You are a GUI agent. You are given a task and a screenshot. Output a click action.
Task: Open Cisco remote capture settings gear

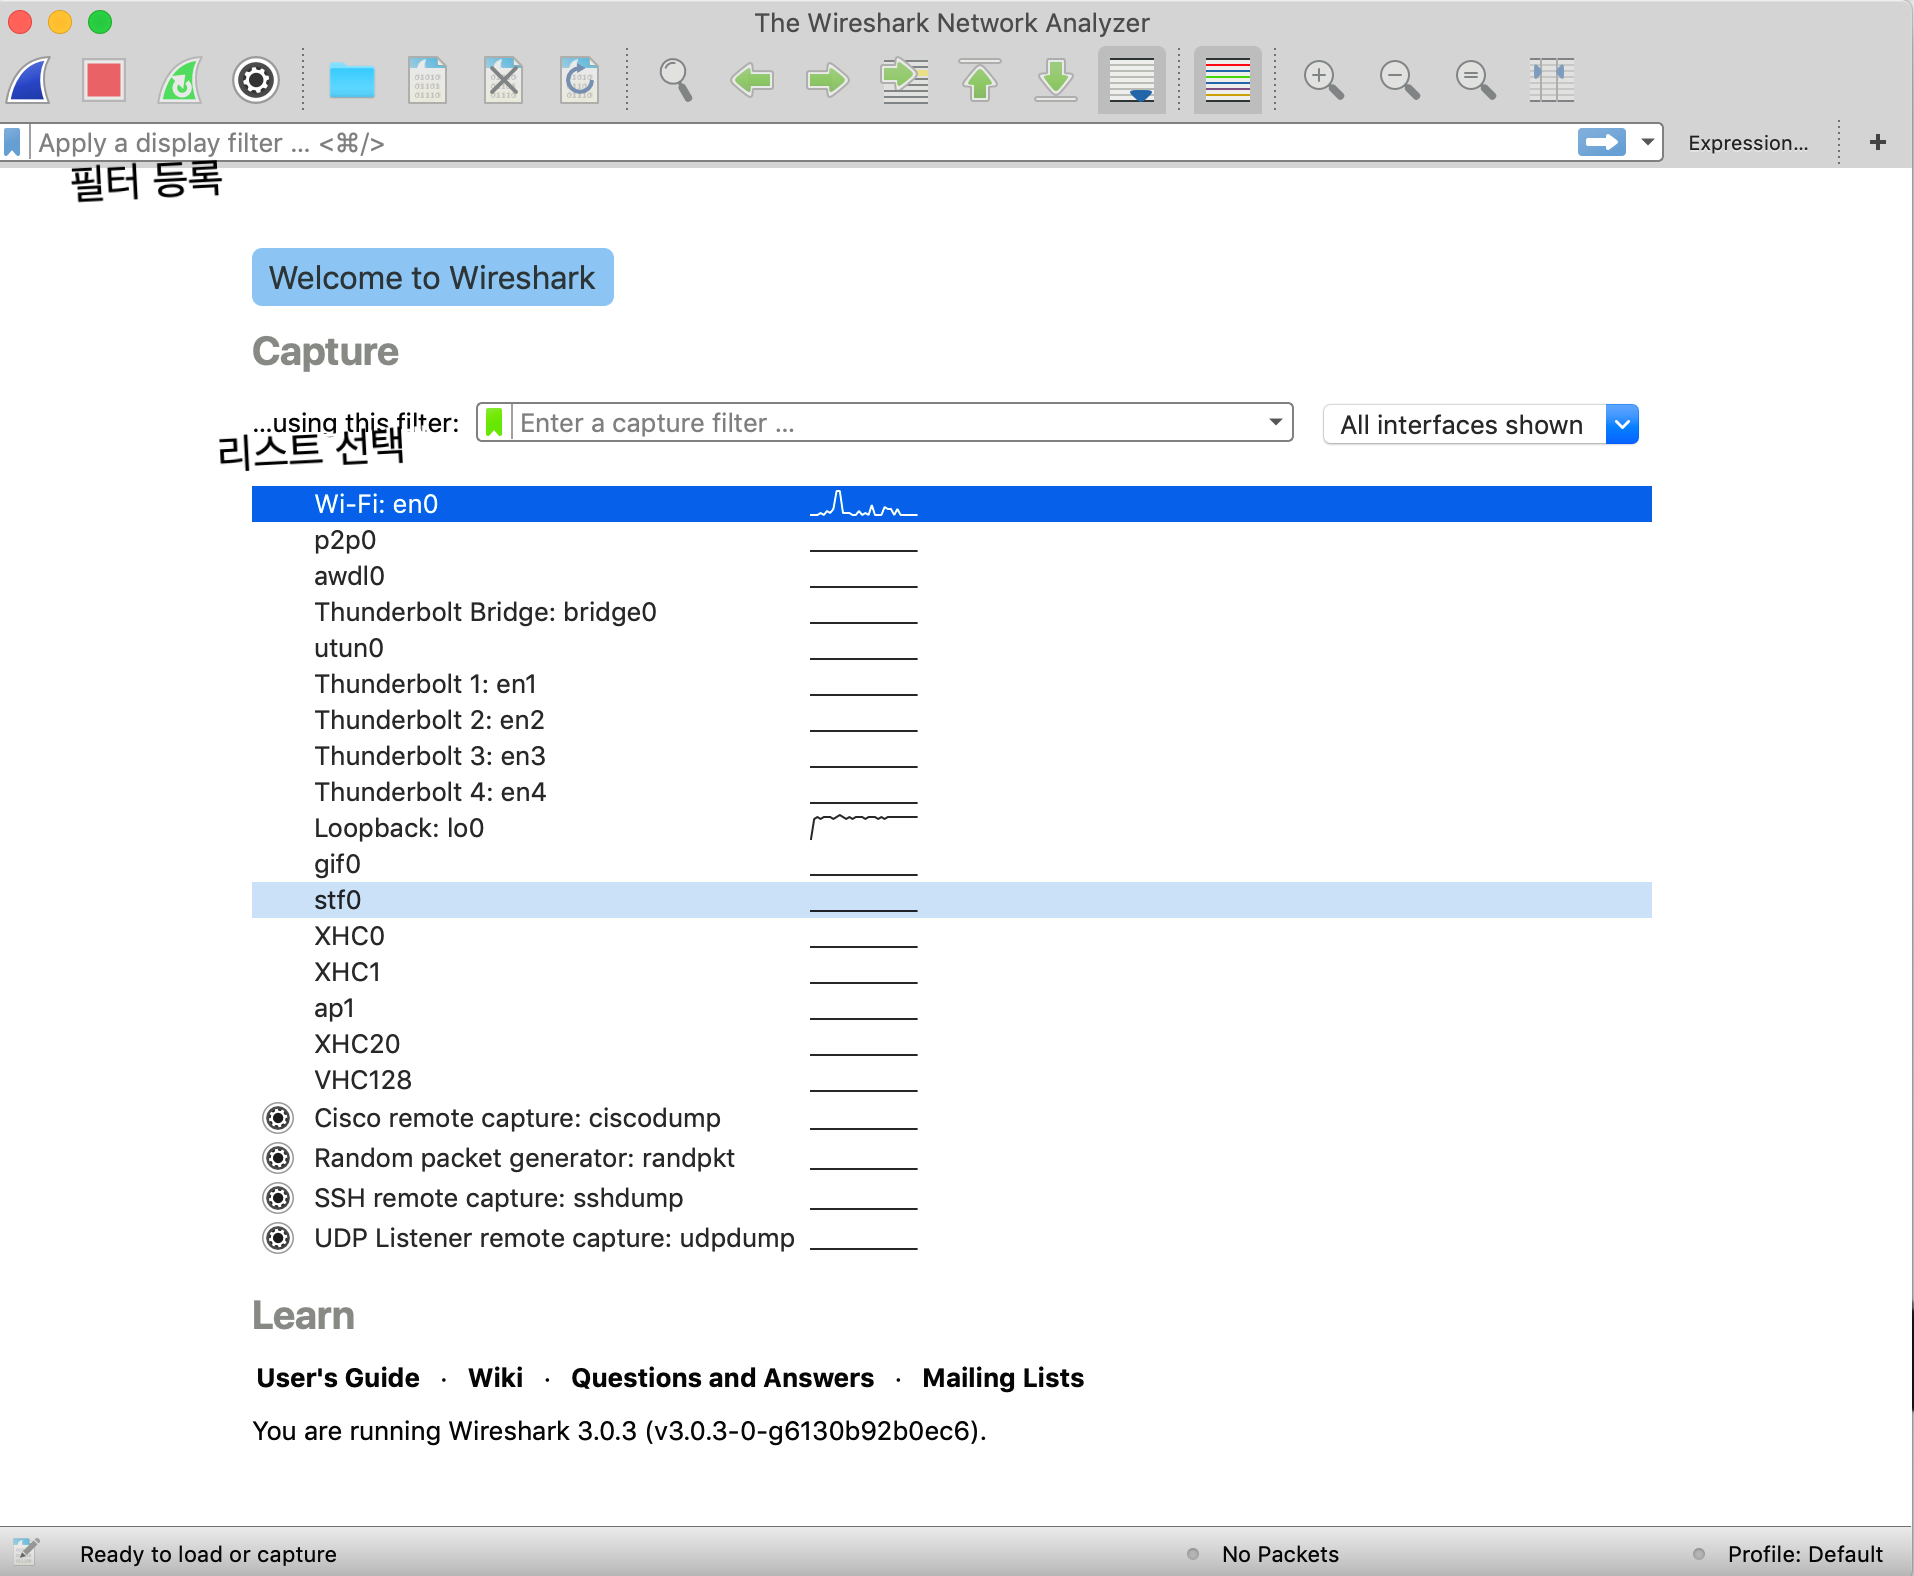[278, 1118]
